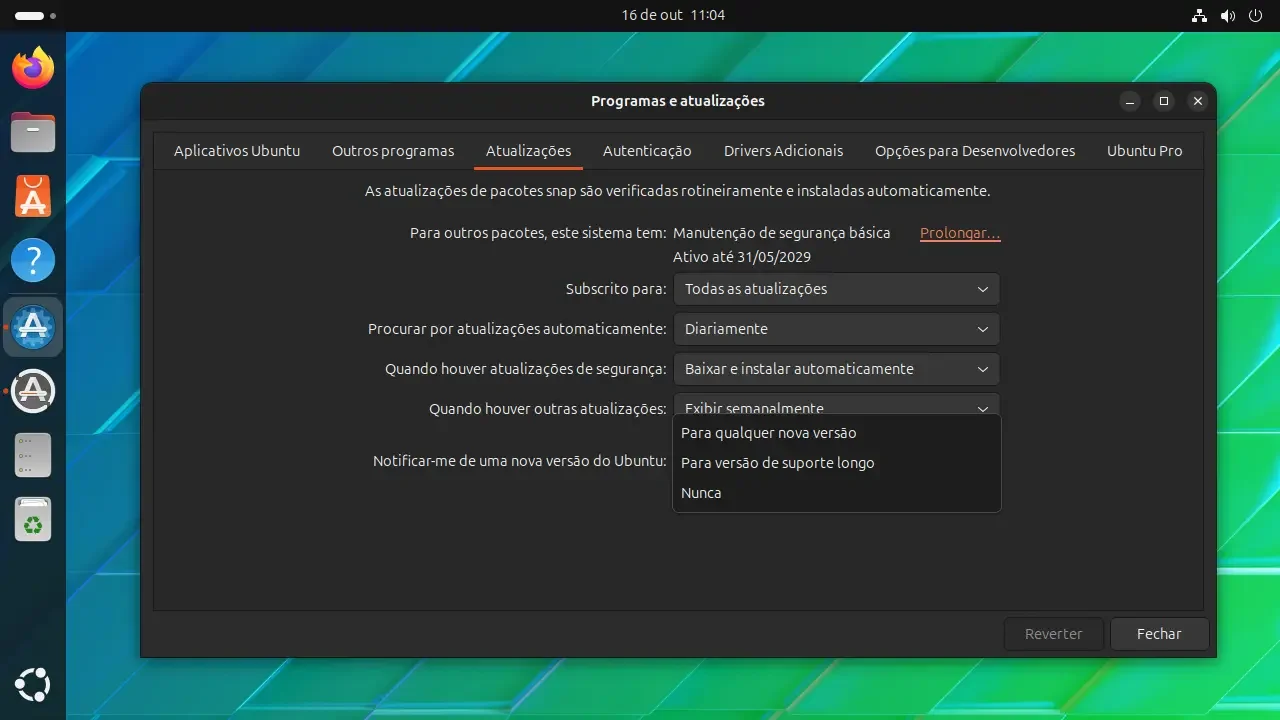The height and width of the screenshot is (720, 1280).
Task: Click the Prolongar... link
Action: 960,233
